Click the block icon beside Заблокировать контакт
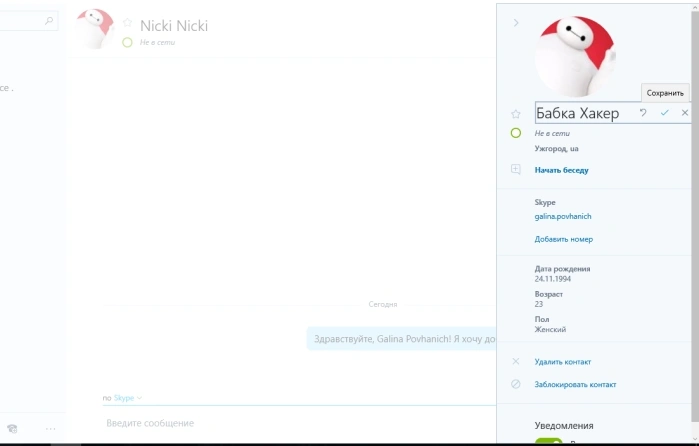Screen dimensions: 699x446 (x=515, y=384)
